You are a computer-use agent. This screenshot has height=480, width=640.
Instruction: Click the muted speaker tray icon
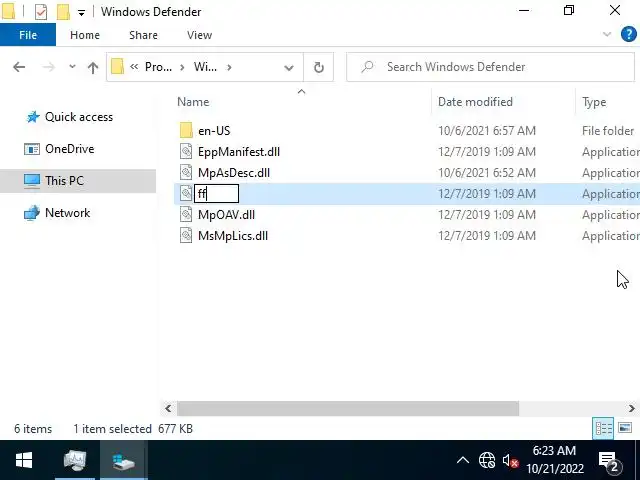(510, 461)
